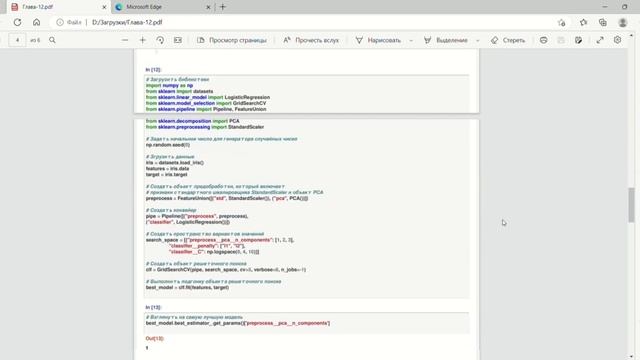Click the In [12] cell label
The height and width of the screenshot is (360, 640).
[153, 70]
